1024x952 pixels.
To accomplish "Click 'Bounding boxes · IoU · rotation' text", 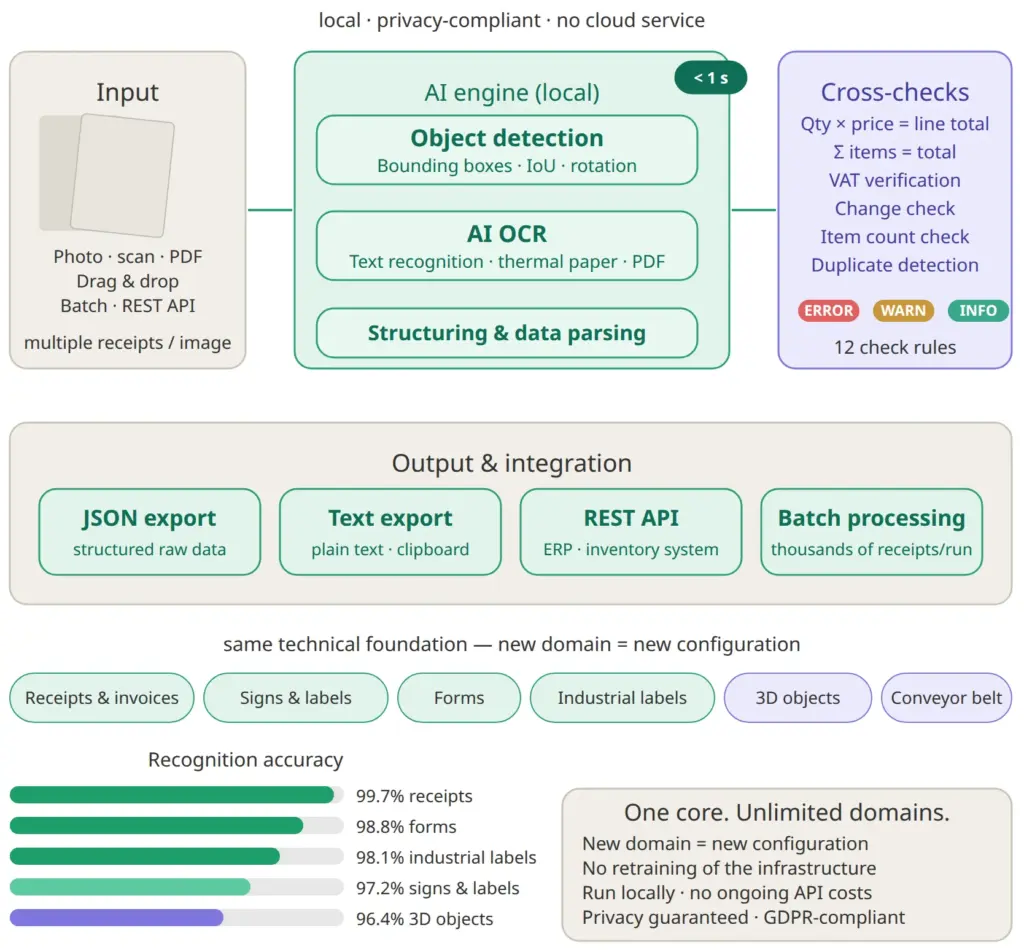I will coord(507,166).
